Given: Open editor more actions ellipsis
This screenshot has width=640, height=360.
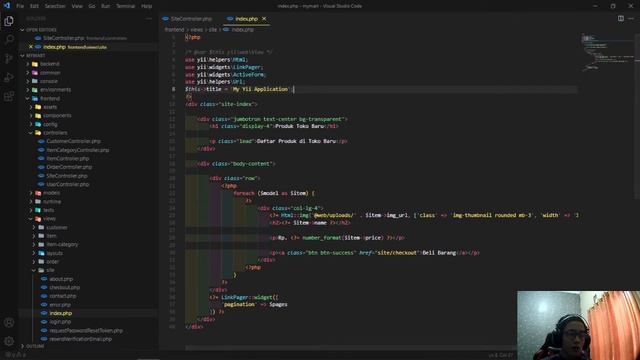Looking at the screenshot, I should 631,18.
